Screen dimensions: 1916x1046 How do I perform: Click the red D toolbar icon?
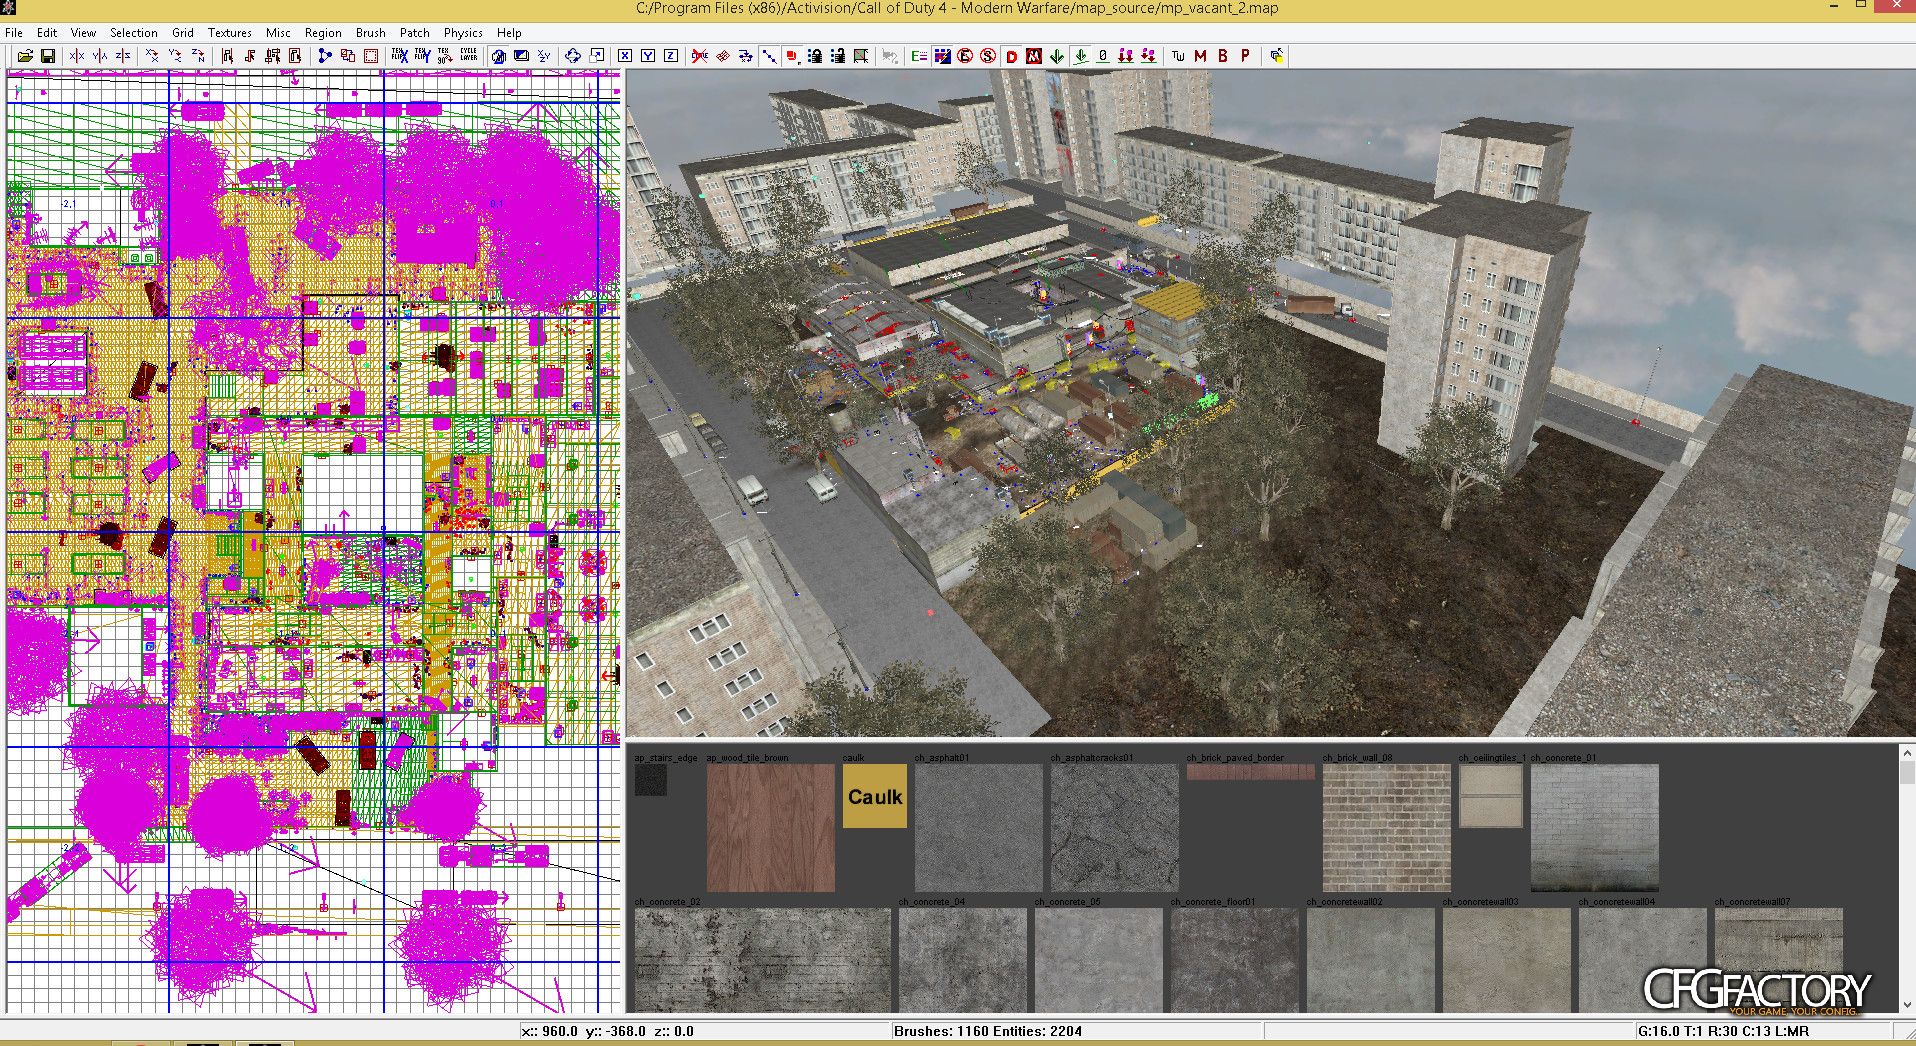[x=1011, y=56]
